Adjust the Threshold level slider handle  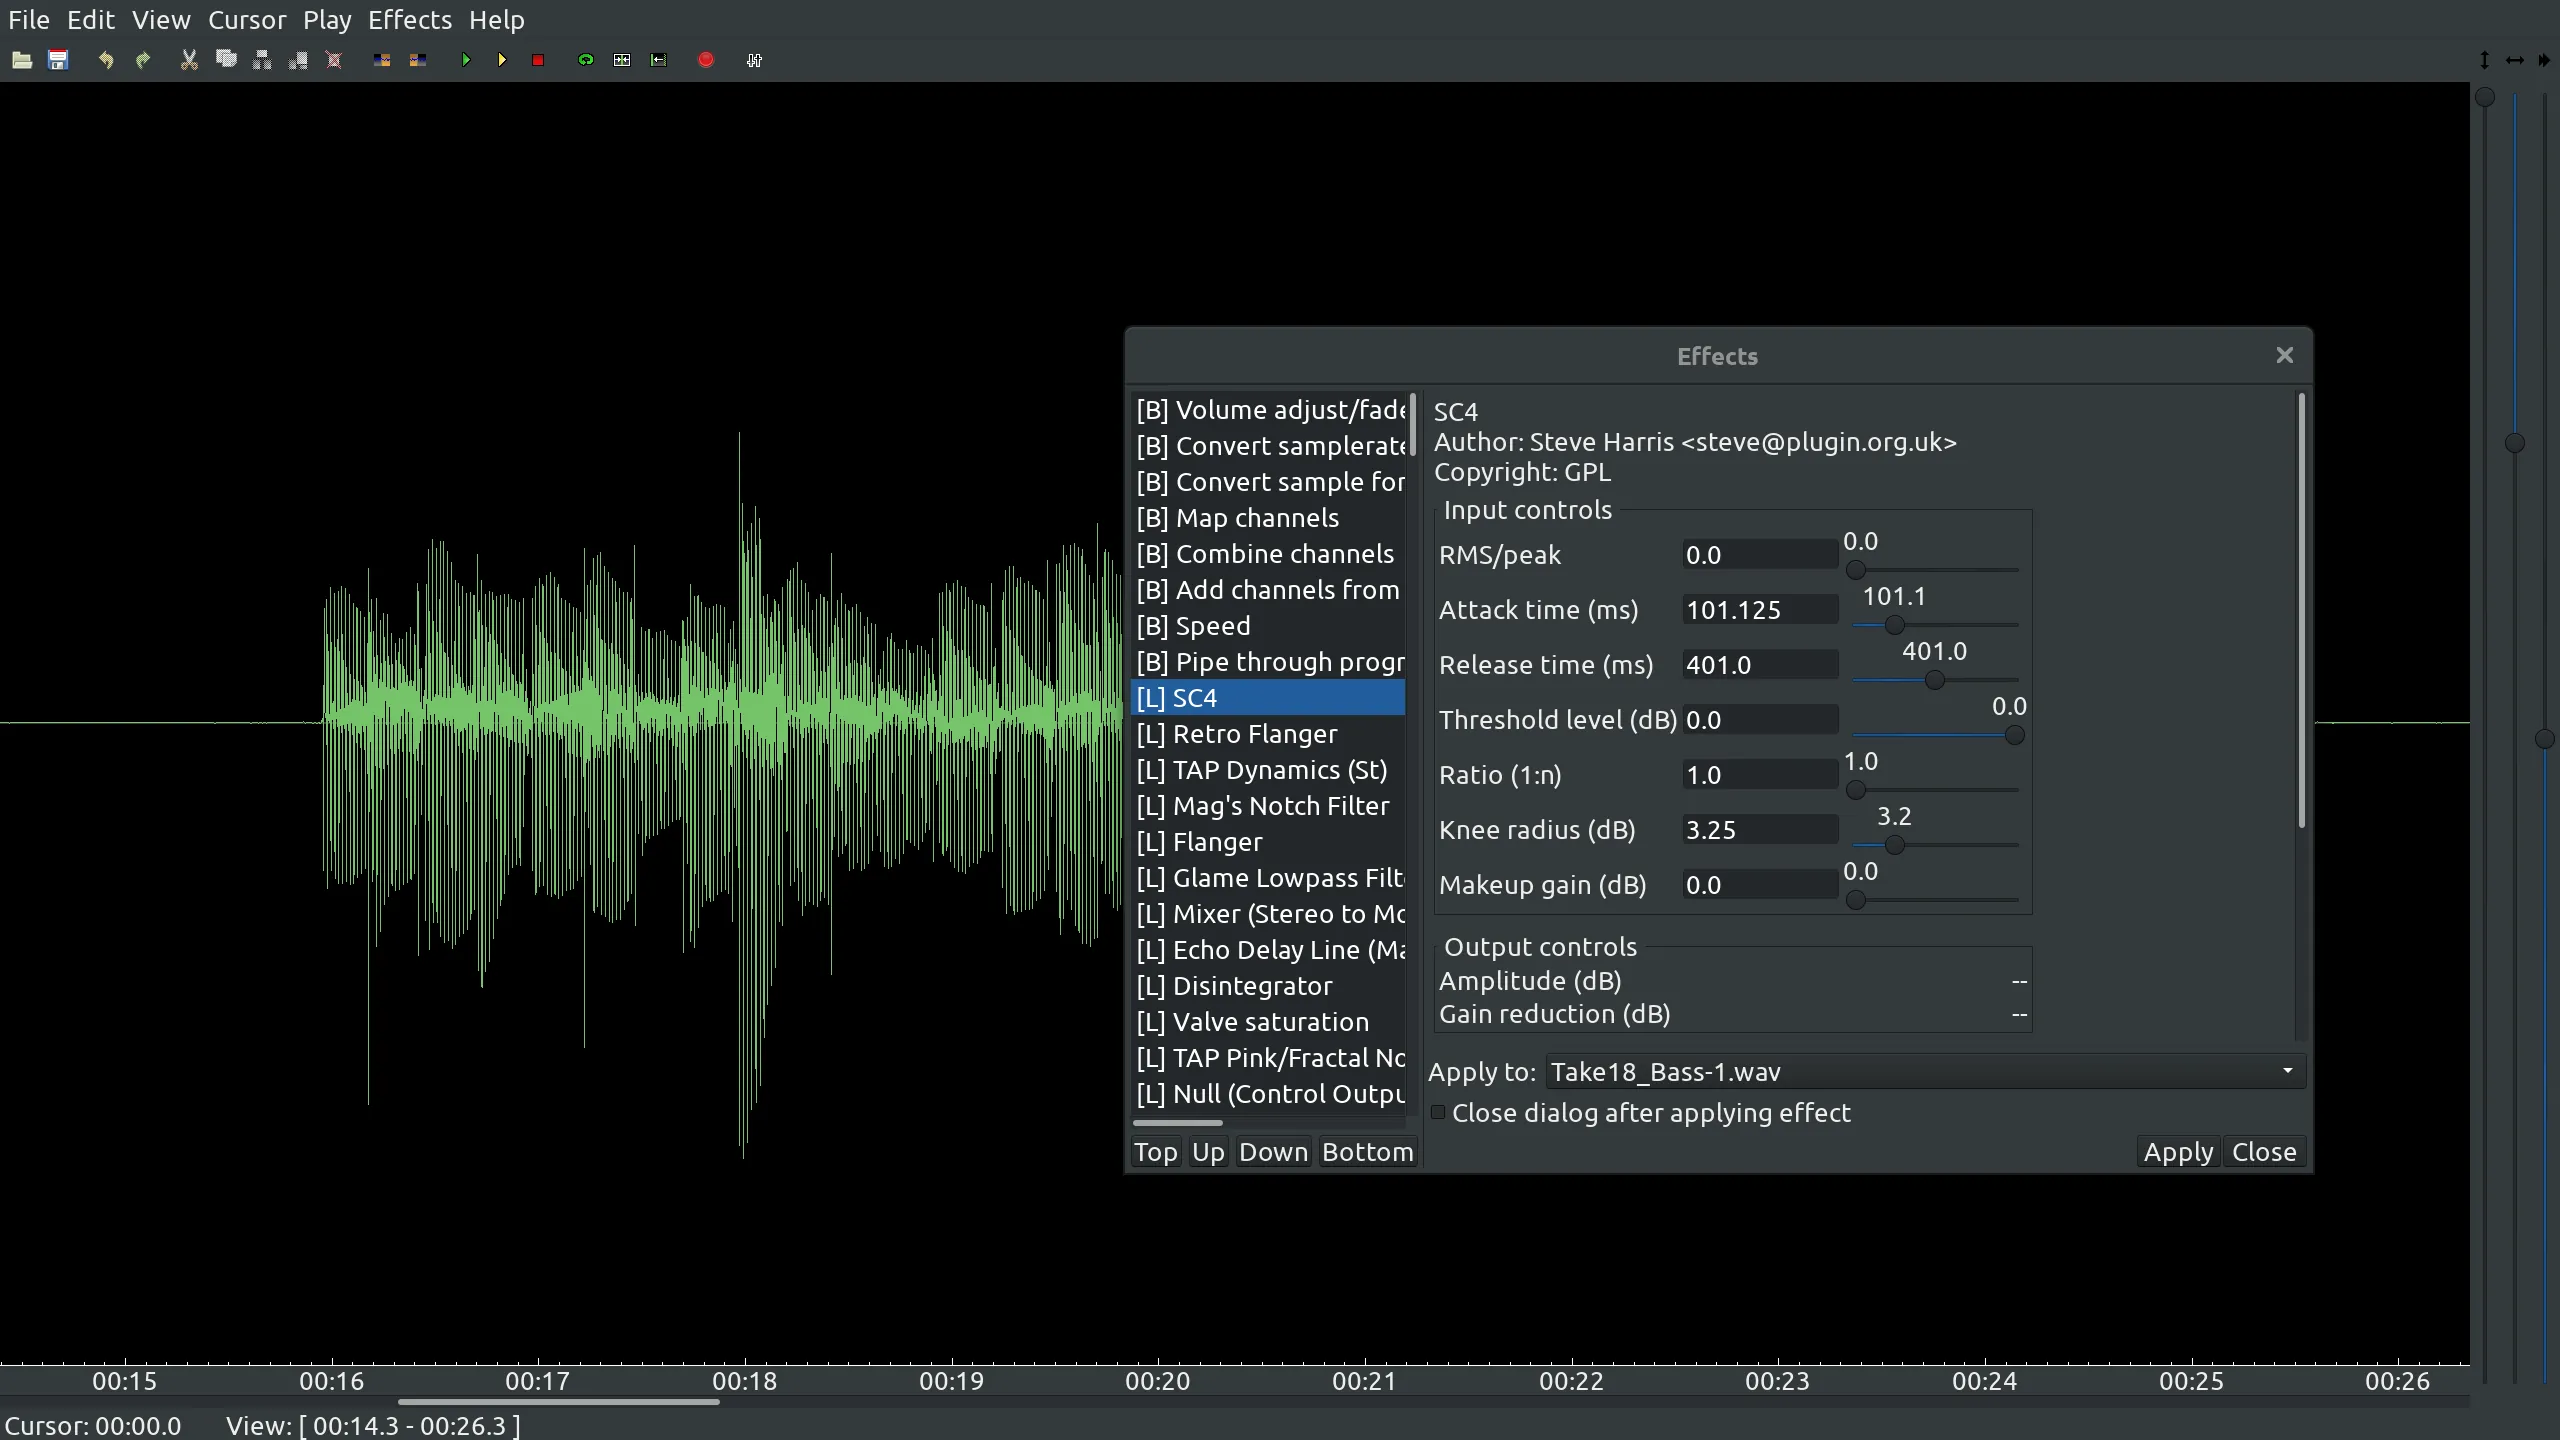point(2014,736)
